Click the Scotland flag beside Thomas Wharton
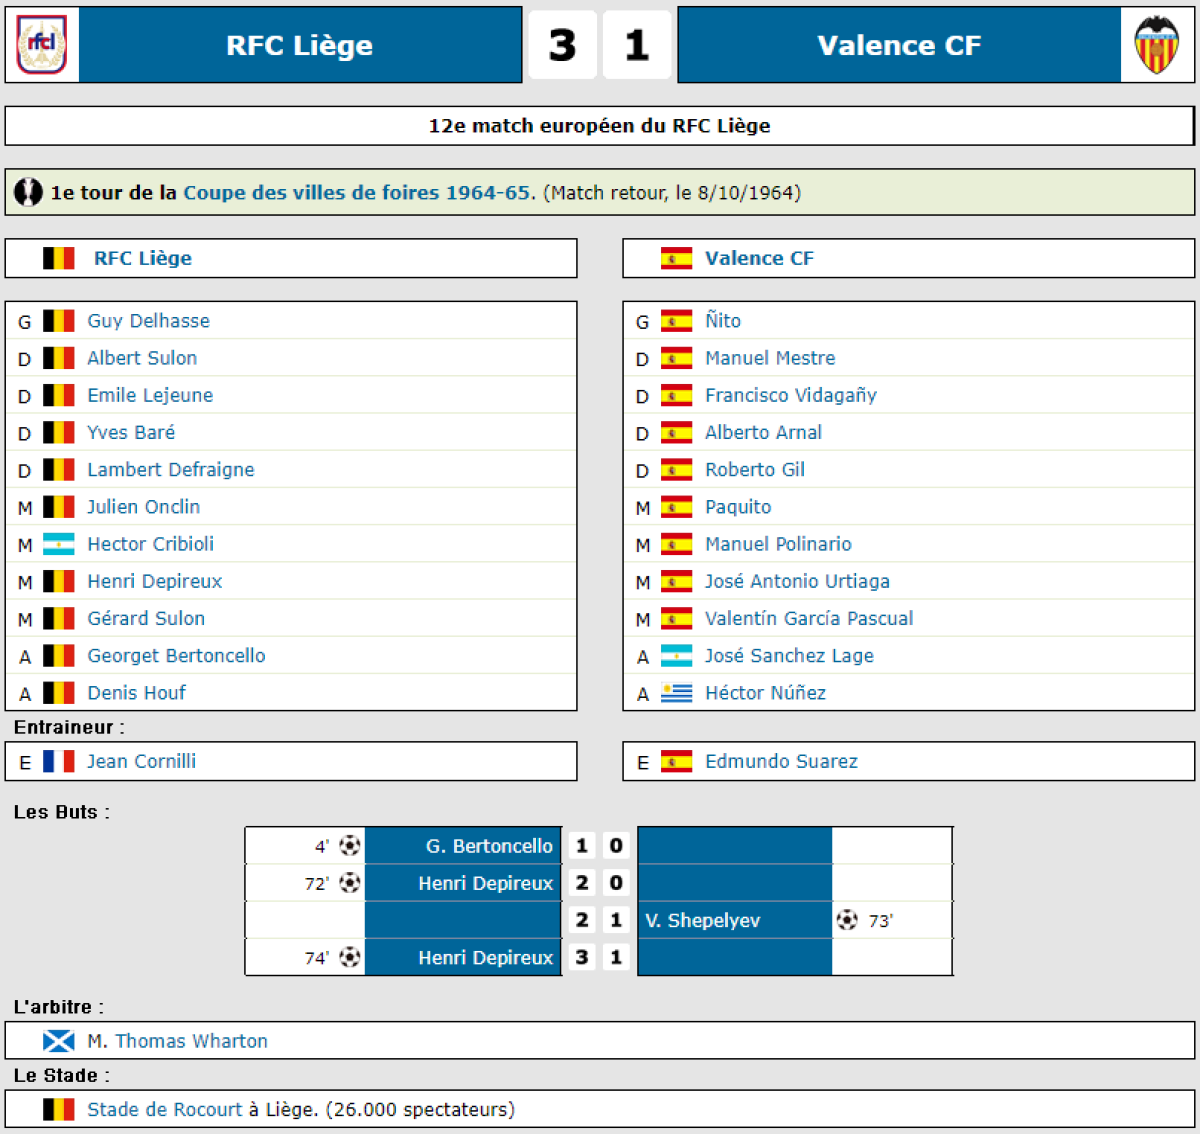Screen dimensions: 1200x1134 59,1041
